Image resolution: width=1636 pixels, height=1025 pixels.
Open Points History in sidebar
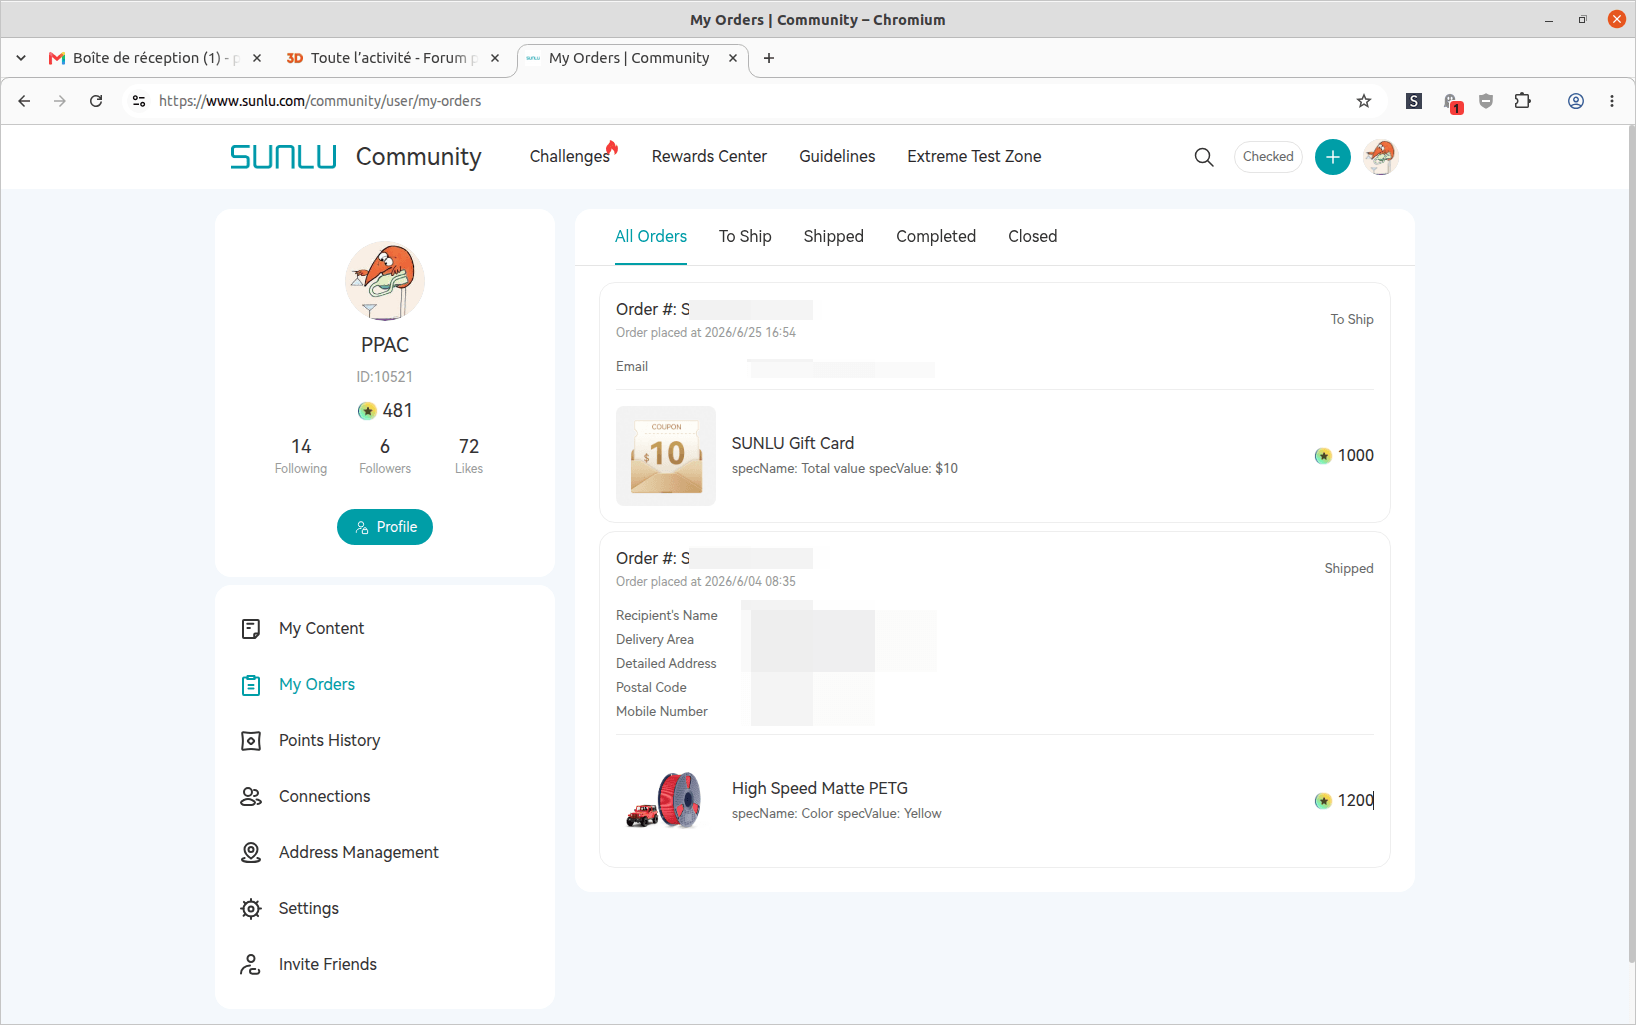tap(329, 741)
